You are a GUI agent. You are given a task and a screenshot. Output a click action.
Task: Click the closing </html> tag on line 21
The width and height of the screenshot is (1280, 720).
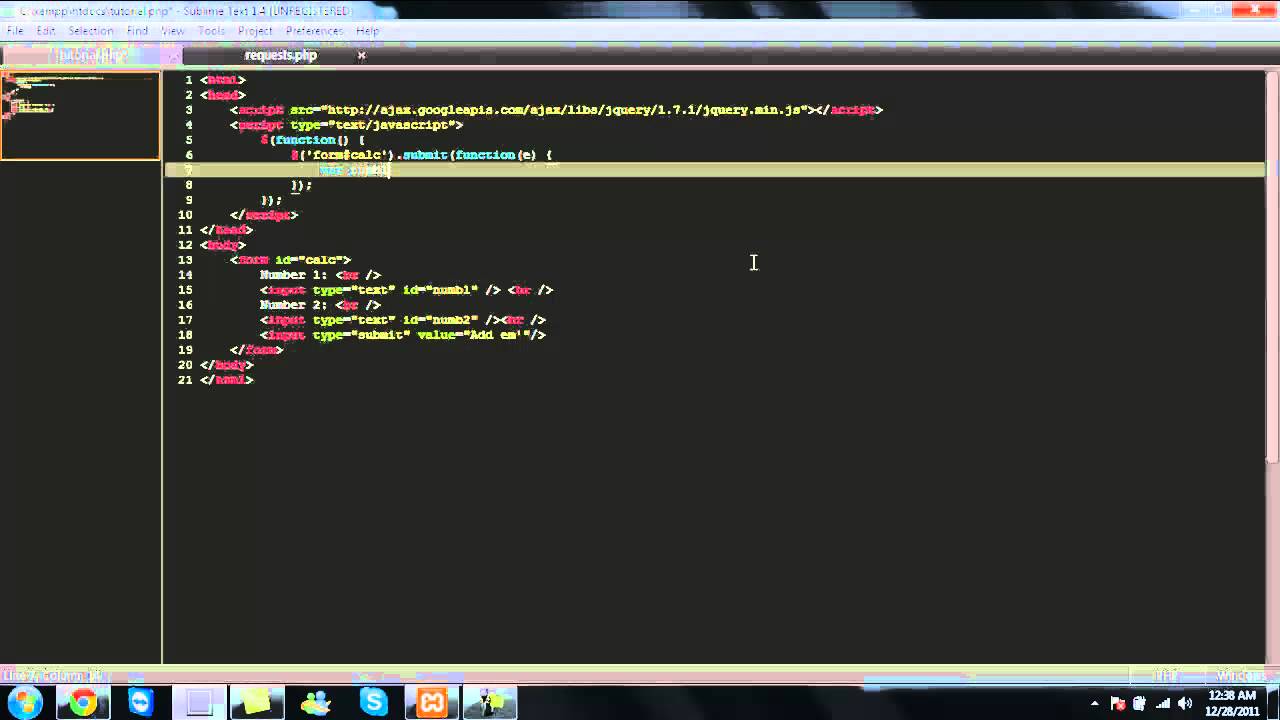coord(227,380)
